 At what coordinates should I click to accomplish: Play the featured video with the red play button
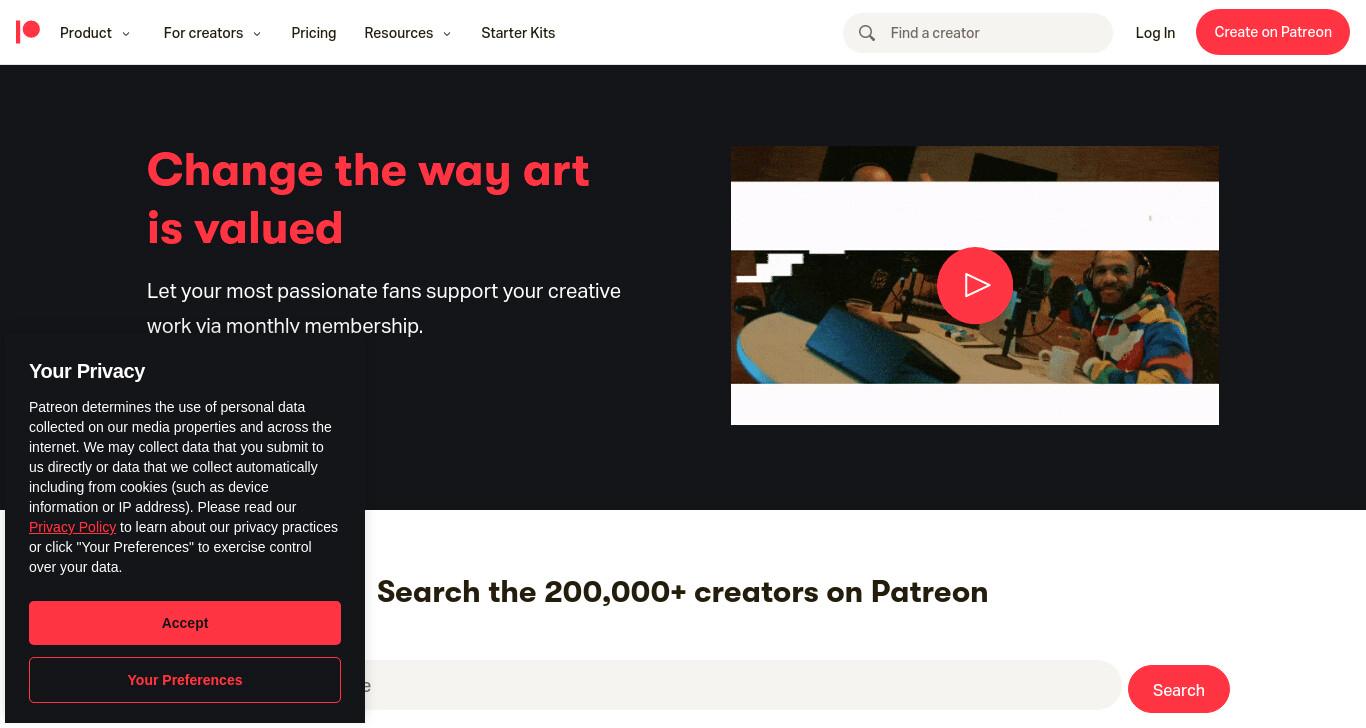tap(975, 285)
